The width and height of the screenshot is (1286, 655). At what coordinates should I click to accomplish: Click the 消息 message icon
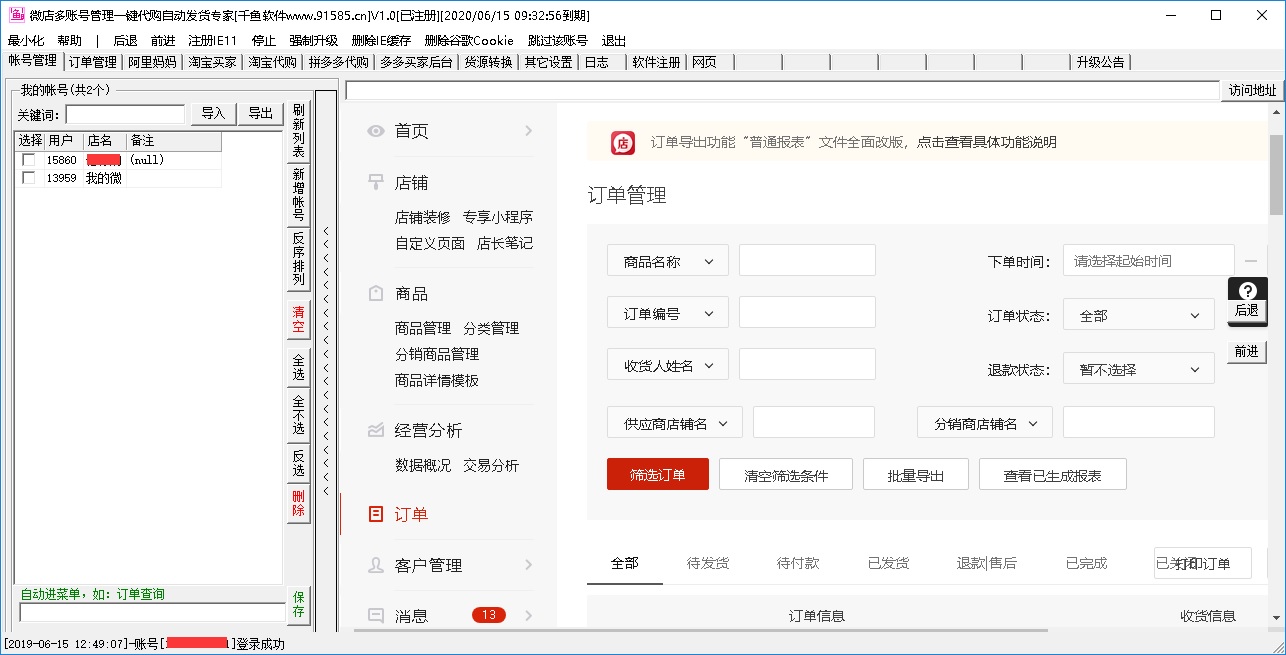point(376,616)
